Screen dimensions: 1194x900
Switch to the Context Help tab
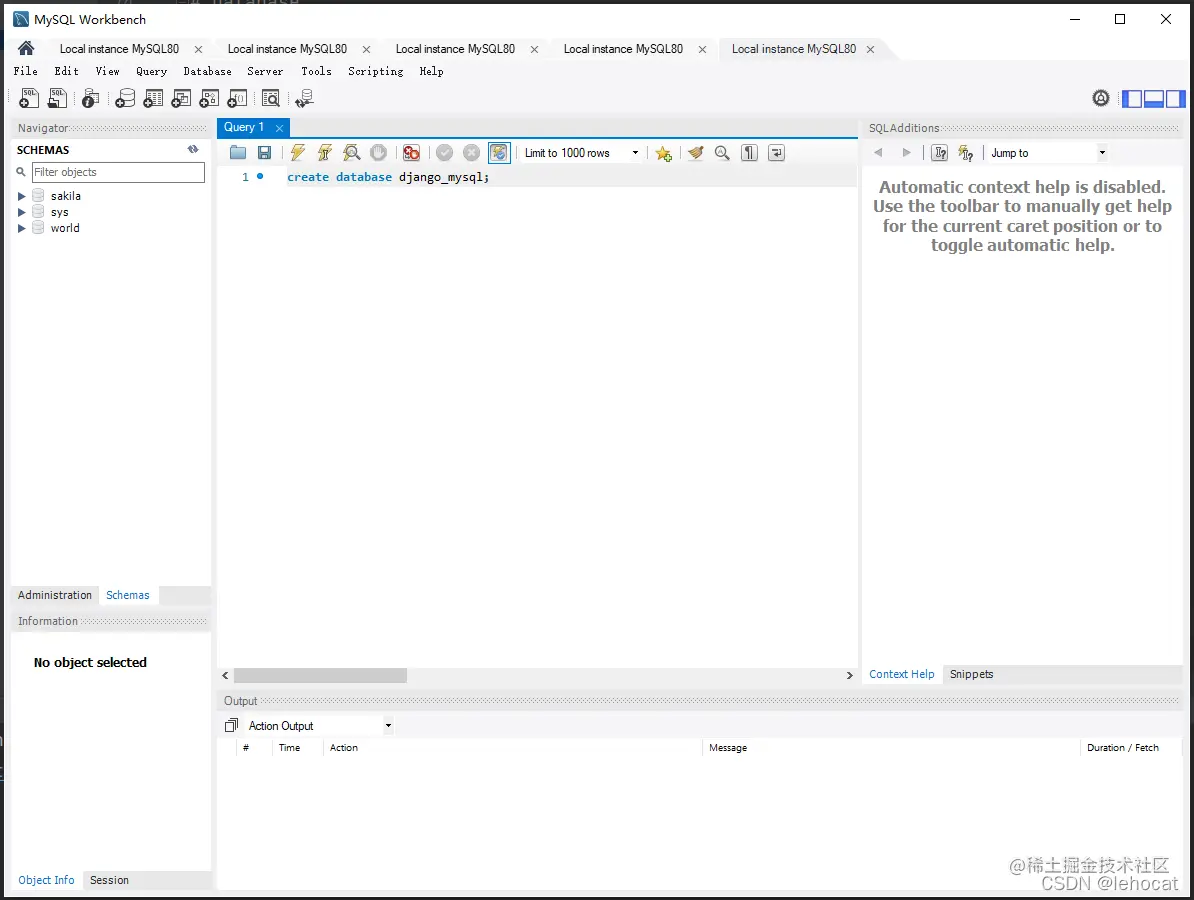pyautogui.click(x=902, y=674)
